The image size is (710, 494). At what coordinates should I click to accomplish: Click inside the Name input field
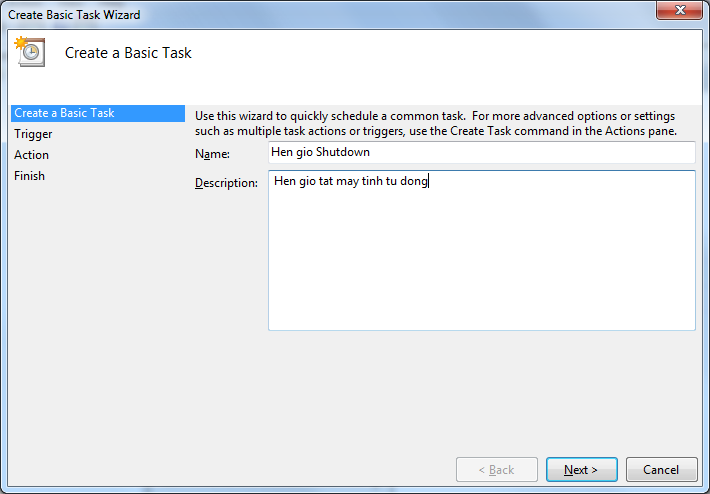(481, 152)
